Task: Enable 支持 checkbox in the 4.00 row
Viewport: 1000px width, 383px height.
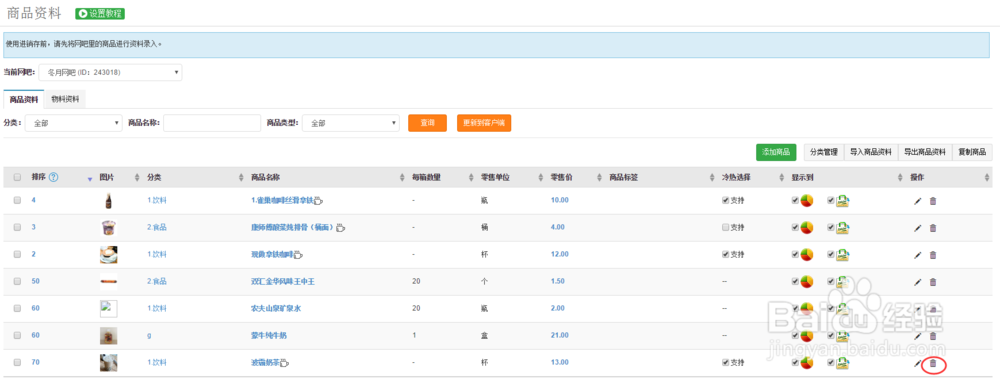Action: pos(726,228)
